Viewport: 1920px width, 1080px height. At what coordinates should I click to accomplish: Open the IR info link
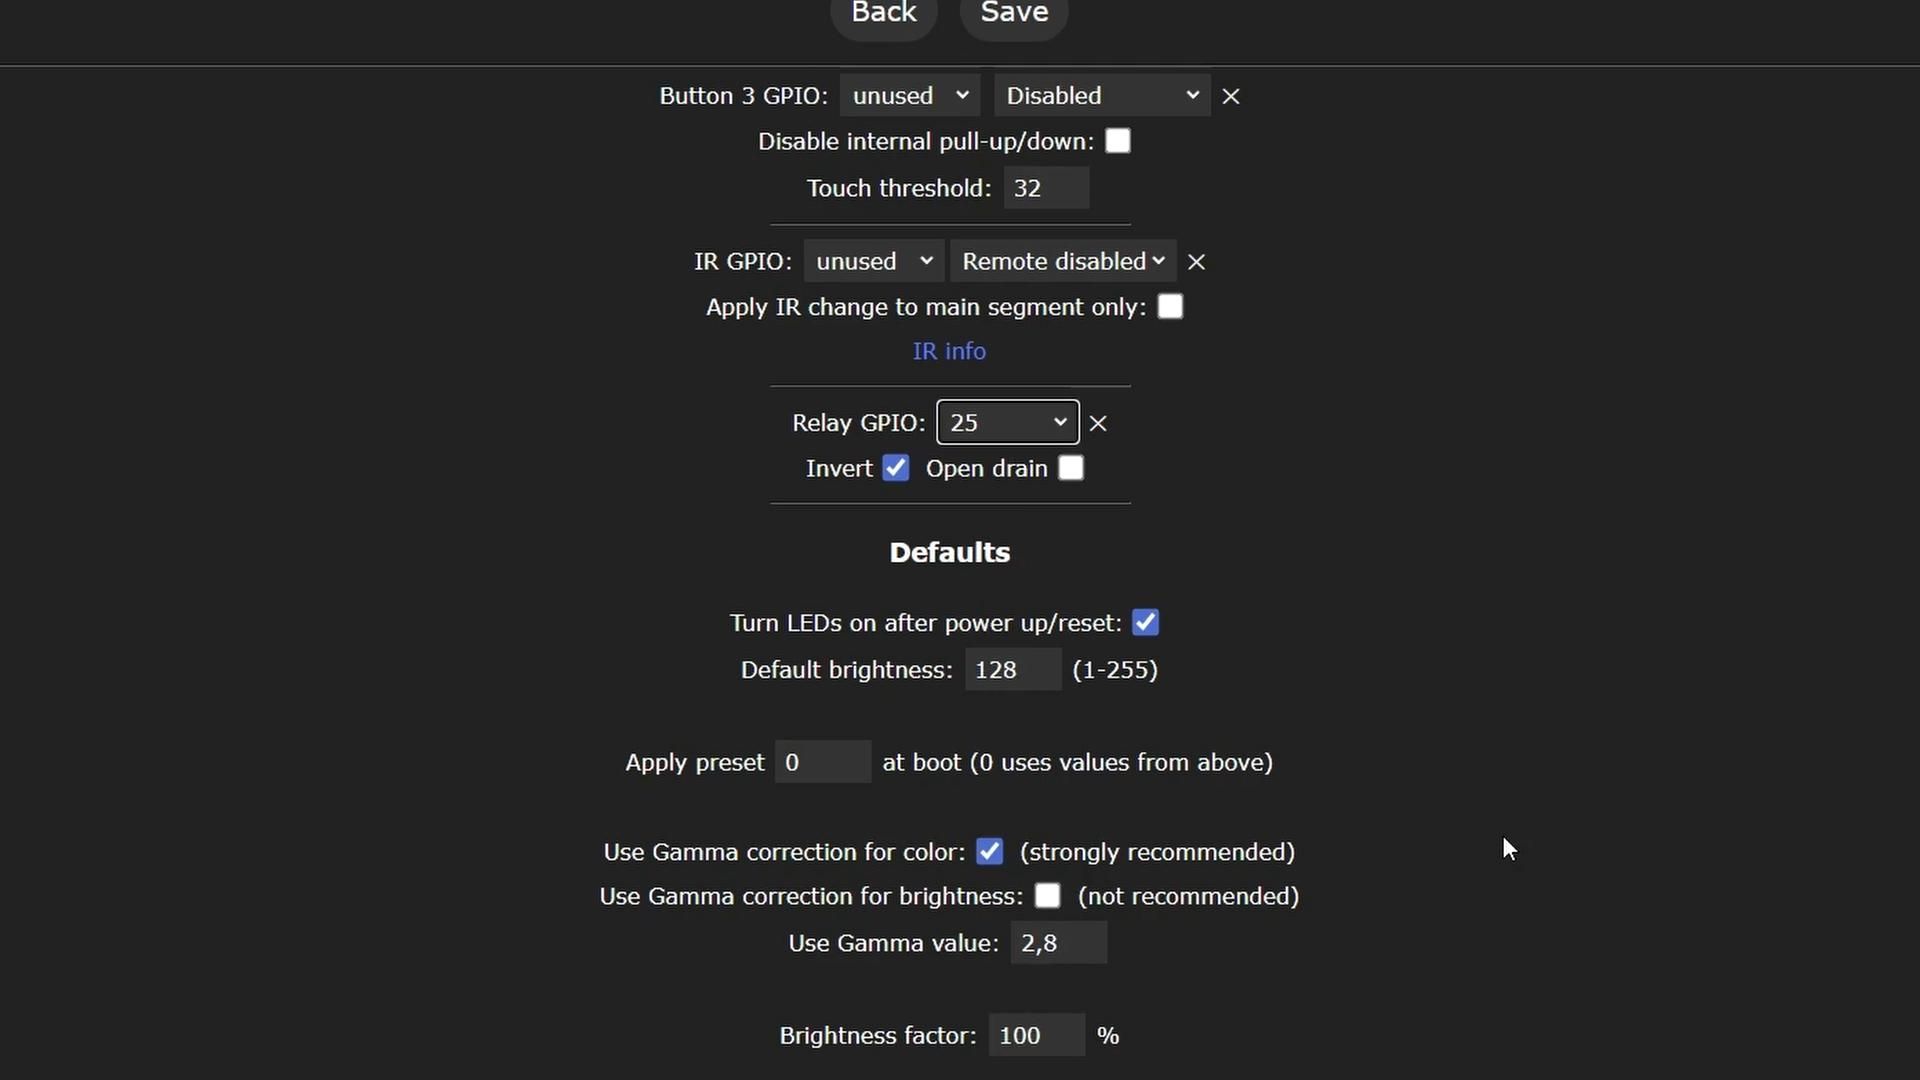pyautogui.click(x=949, y=351)
